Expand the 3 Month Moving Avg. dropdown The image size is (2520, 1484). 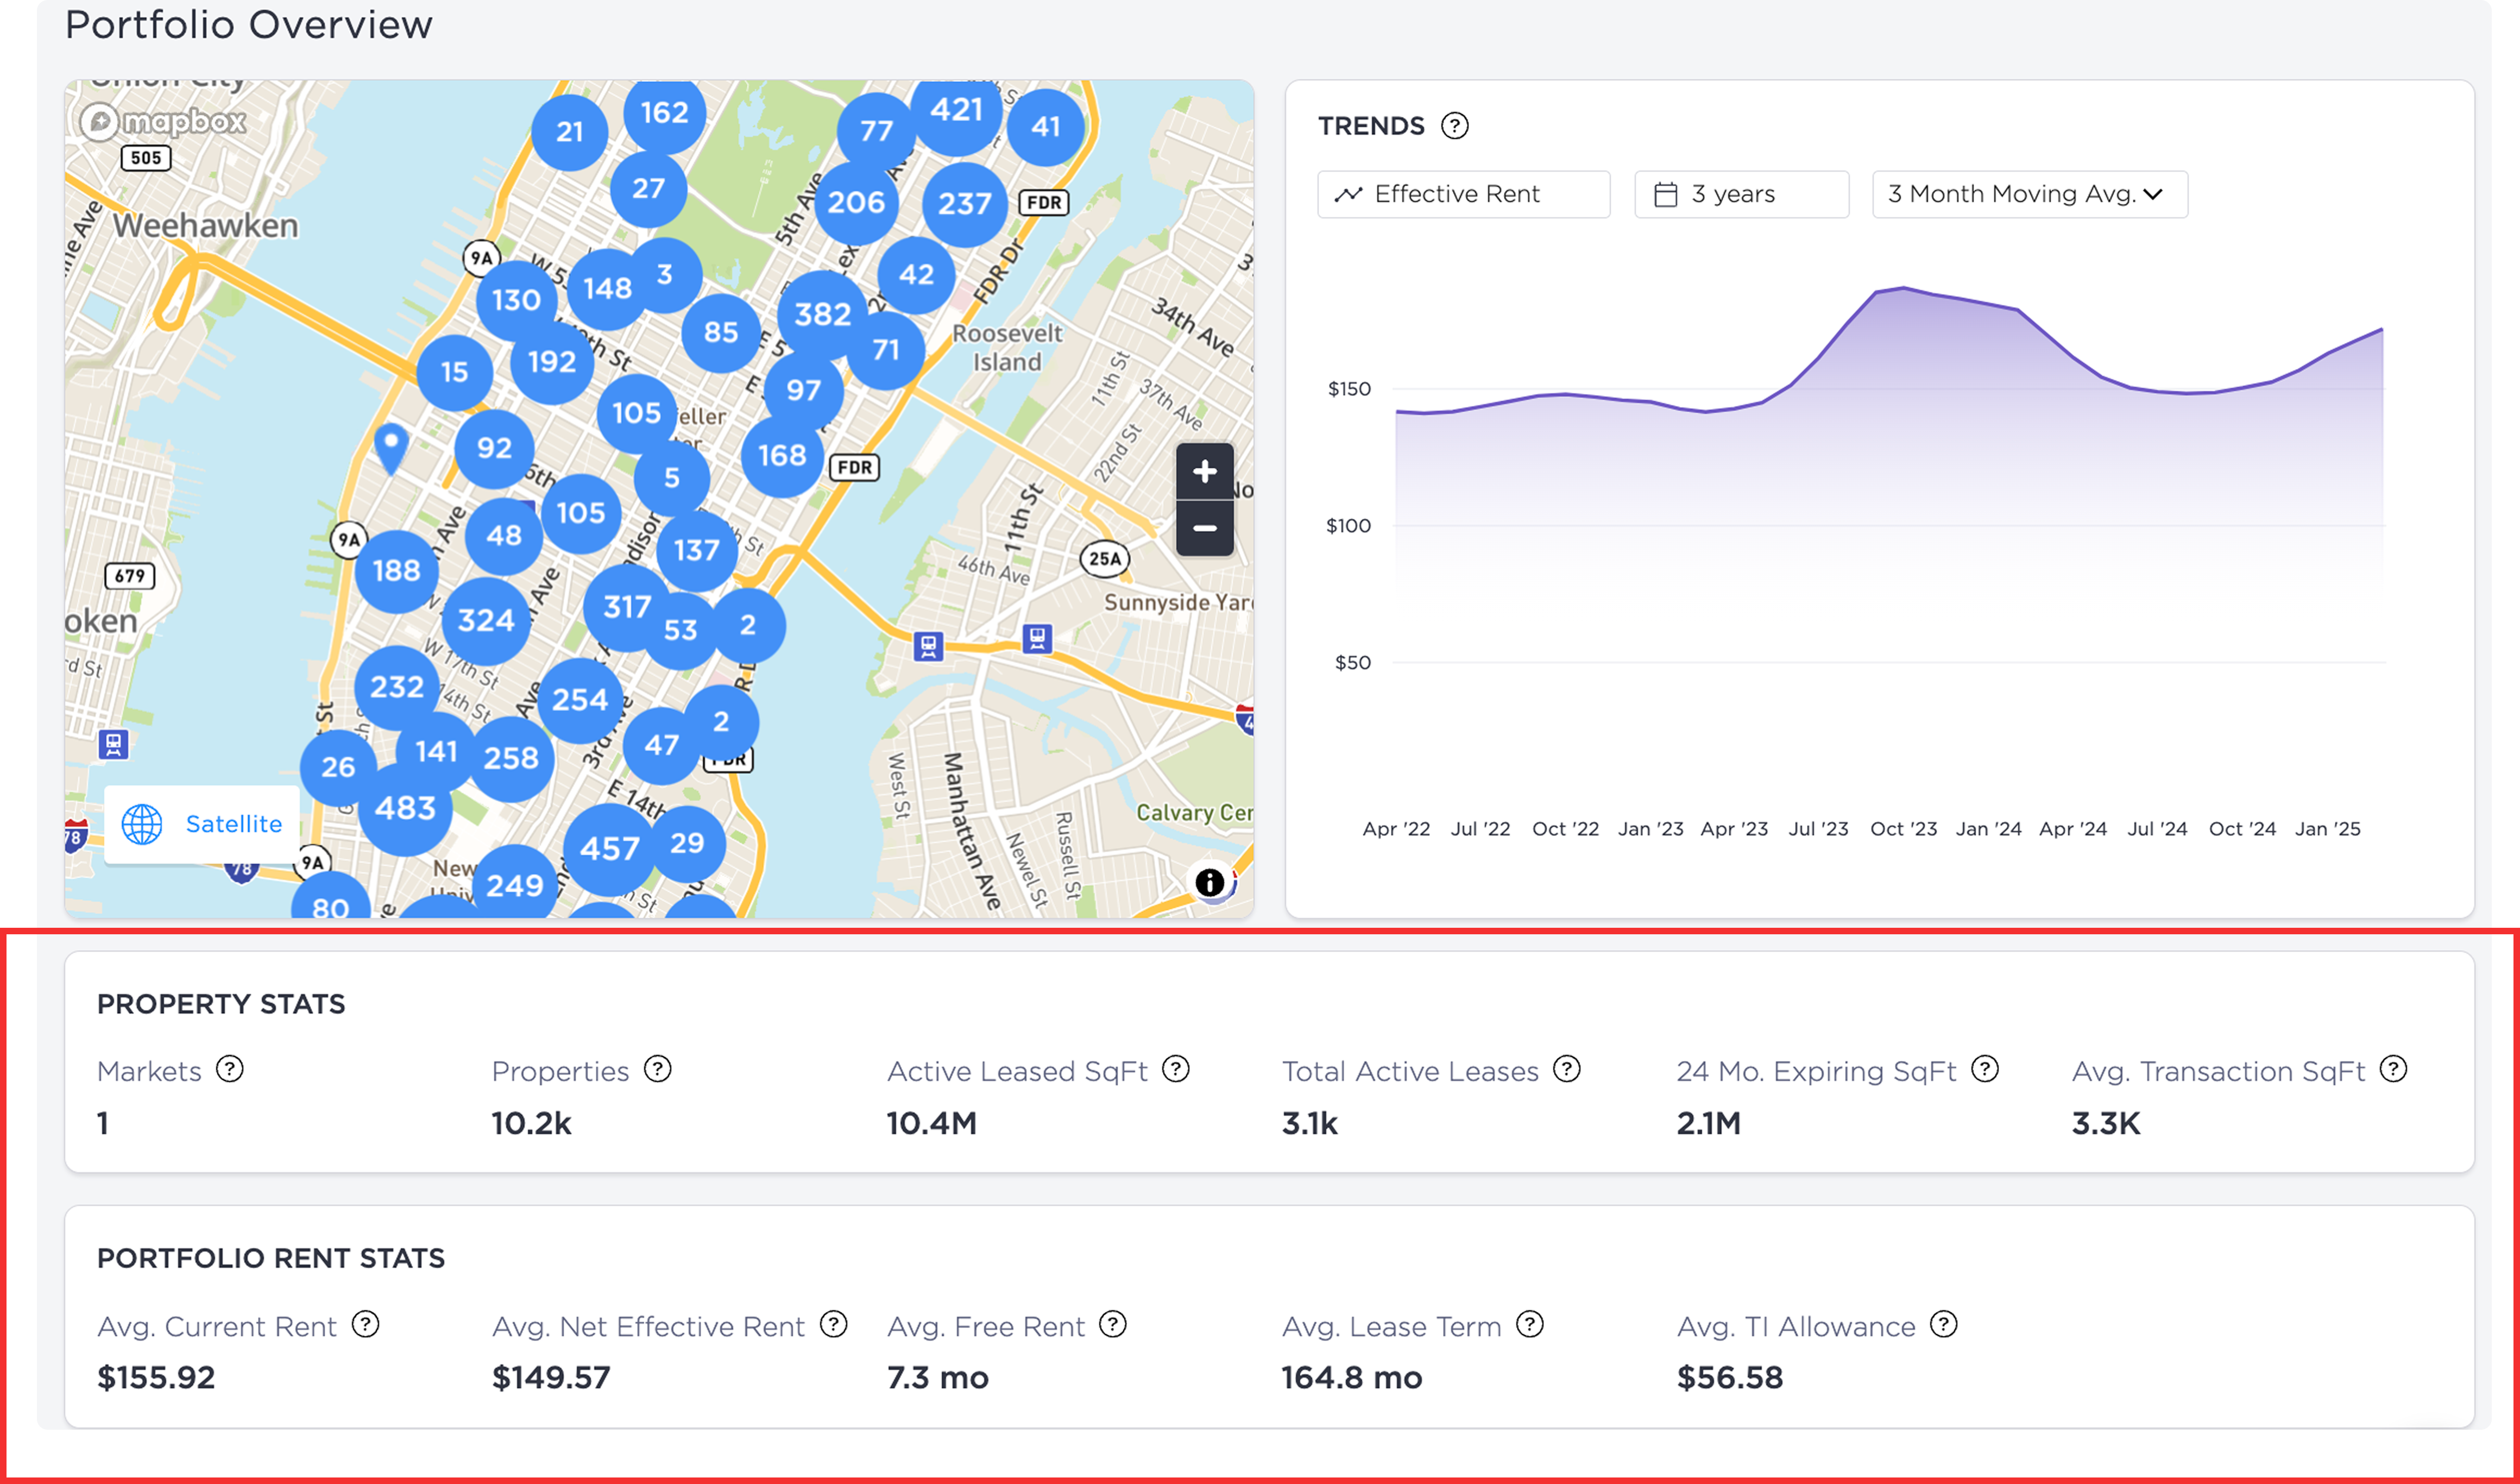pos(2029,194)
